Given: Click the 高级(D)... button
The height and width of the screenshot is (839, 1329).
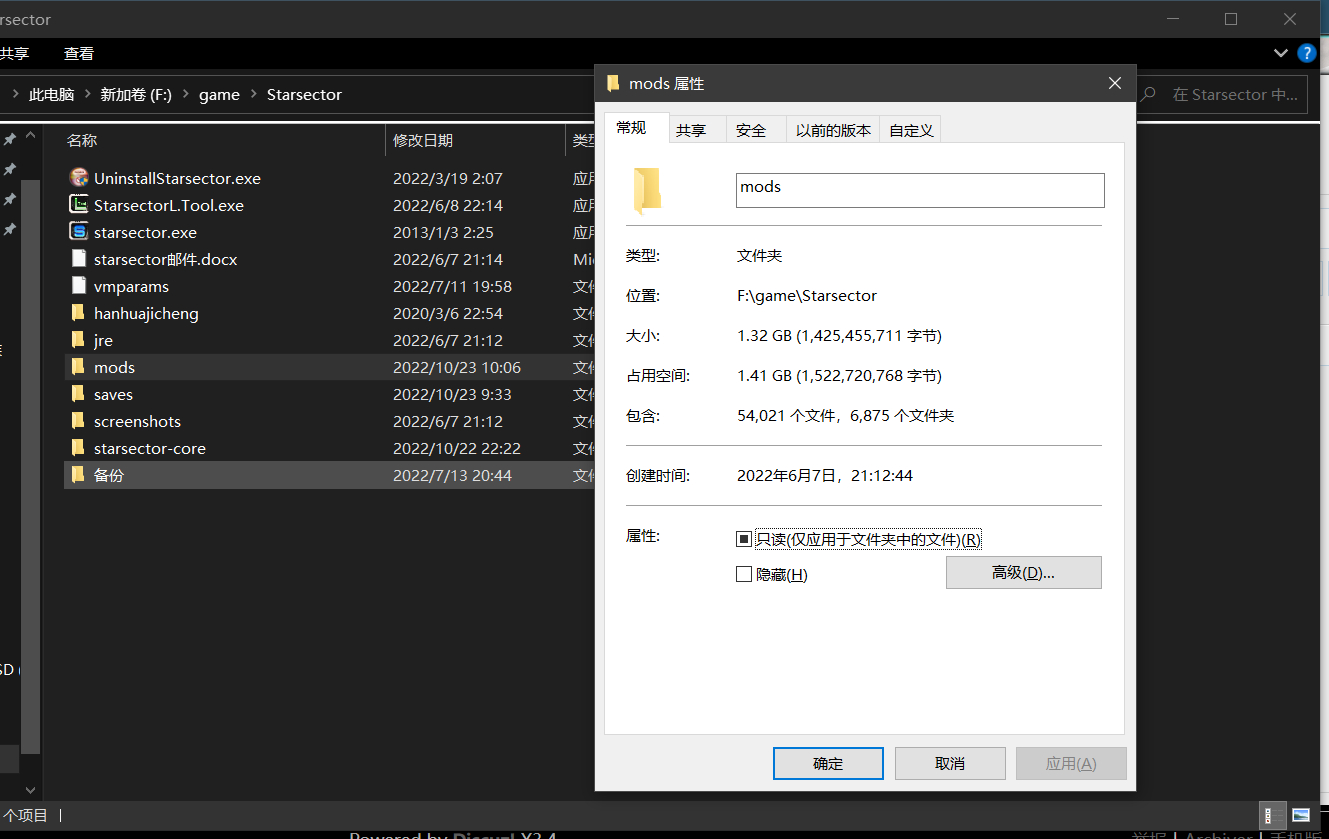Looking at the screenshot, I should [1023, 573].
